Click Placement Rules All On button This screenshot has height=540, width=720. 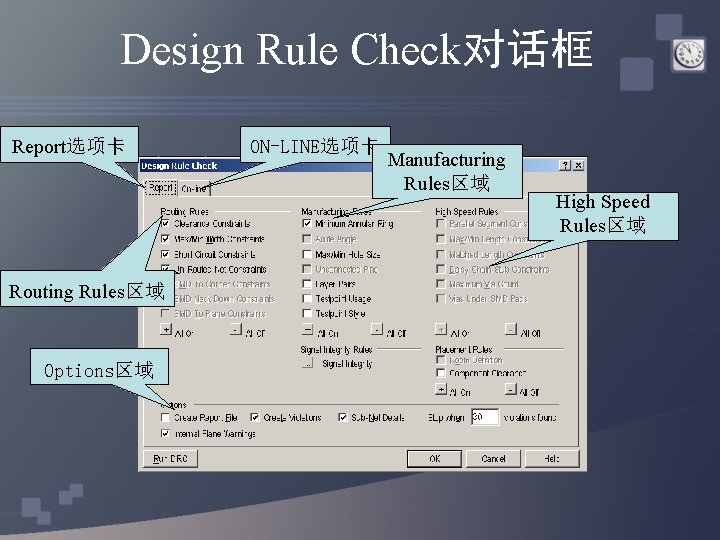click(x=441, y=389)
